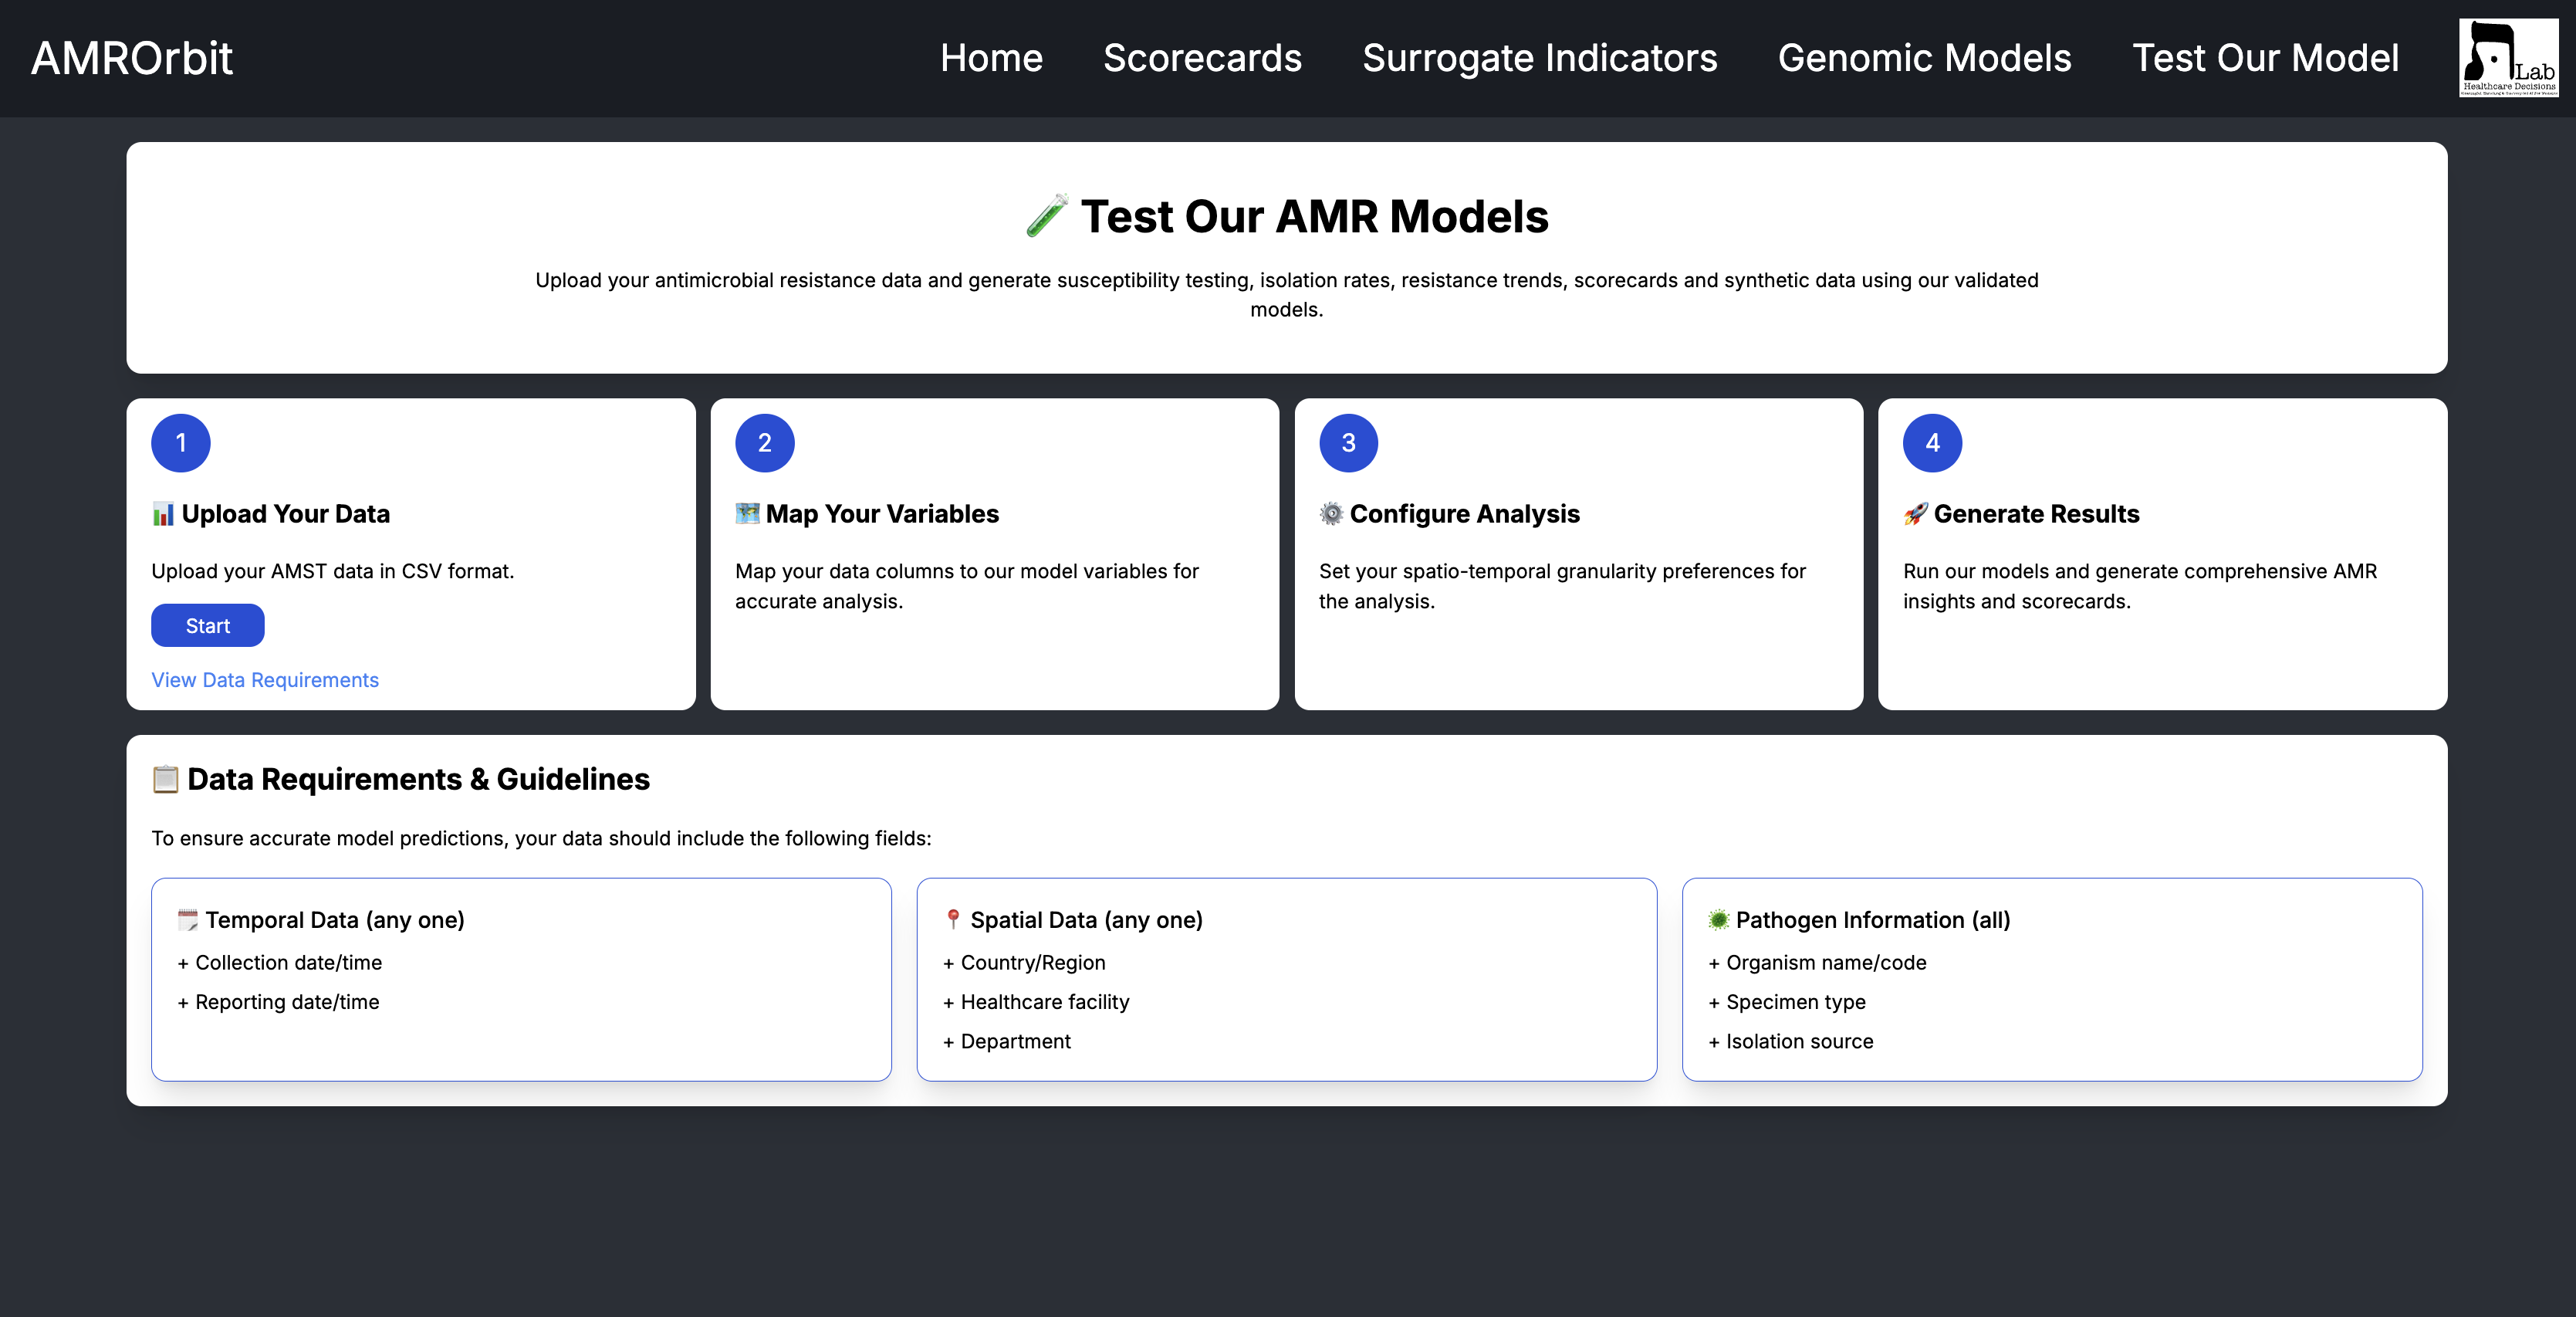
Task: Click the Temporal Data (any one) label
Action: (335, 920)
